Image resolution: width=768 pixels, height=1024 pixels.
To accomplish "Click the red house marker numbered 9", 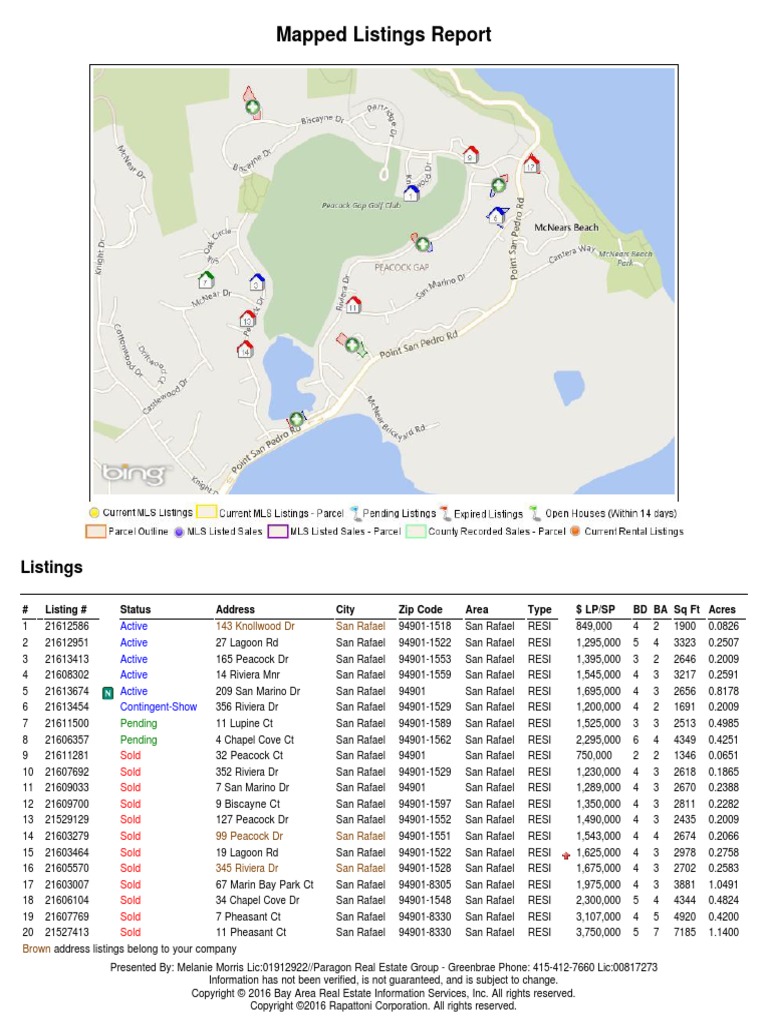I will tap(471, 155).
